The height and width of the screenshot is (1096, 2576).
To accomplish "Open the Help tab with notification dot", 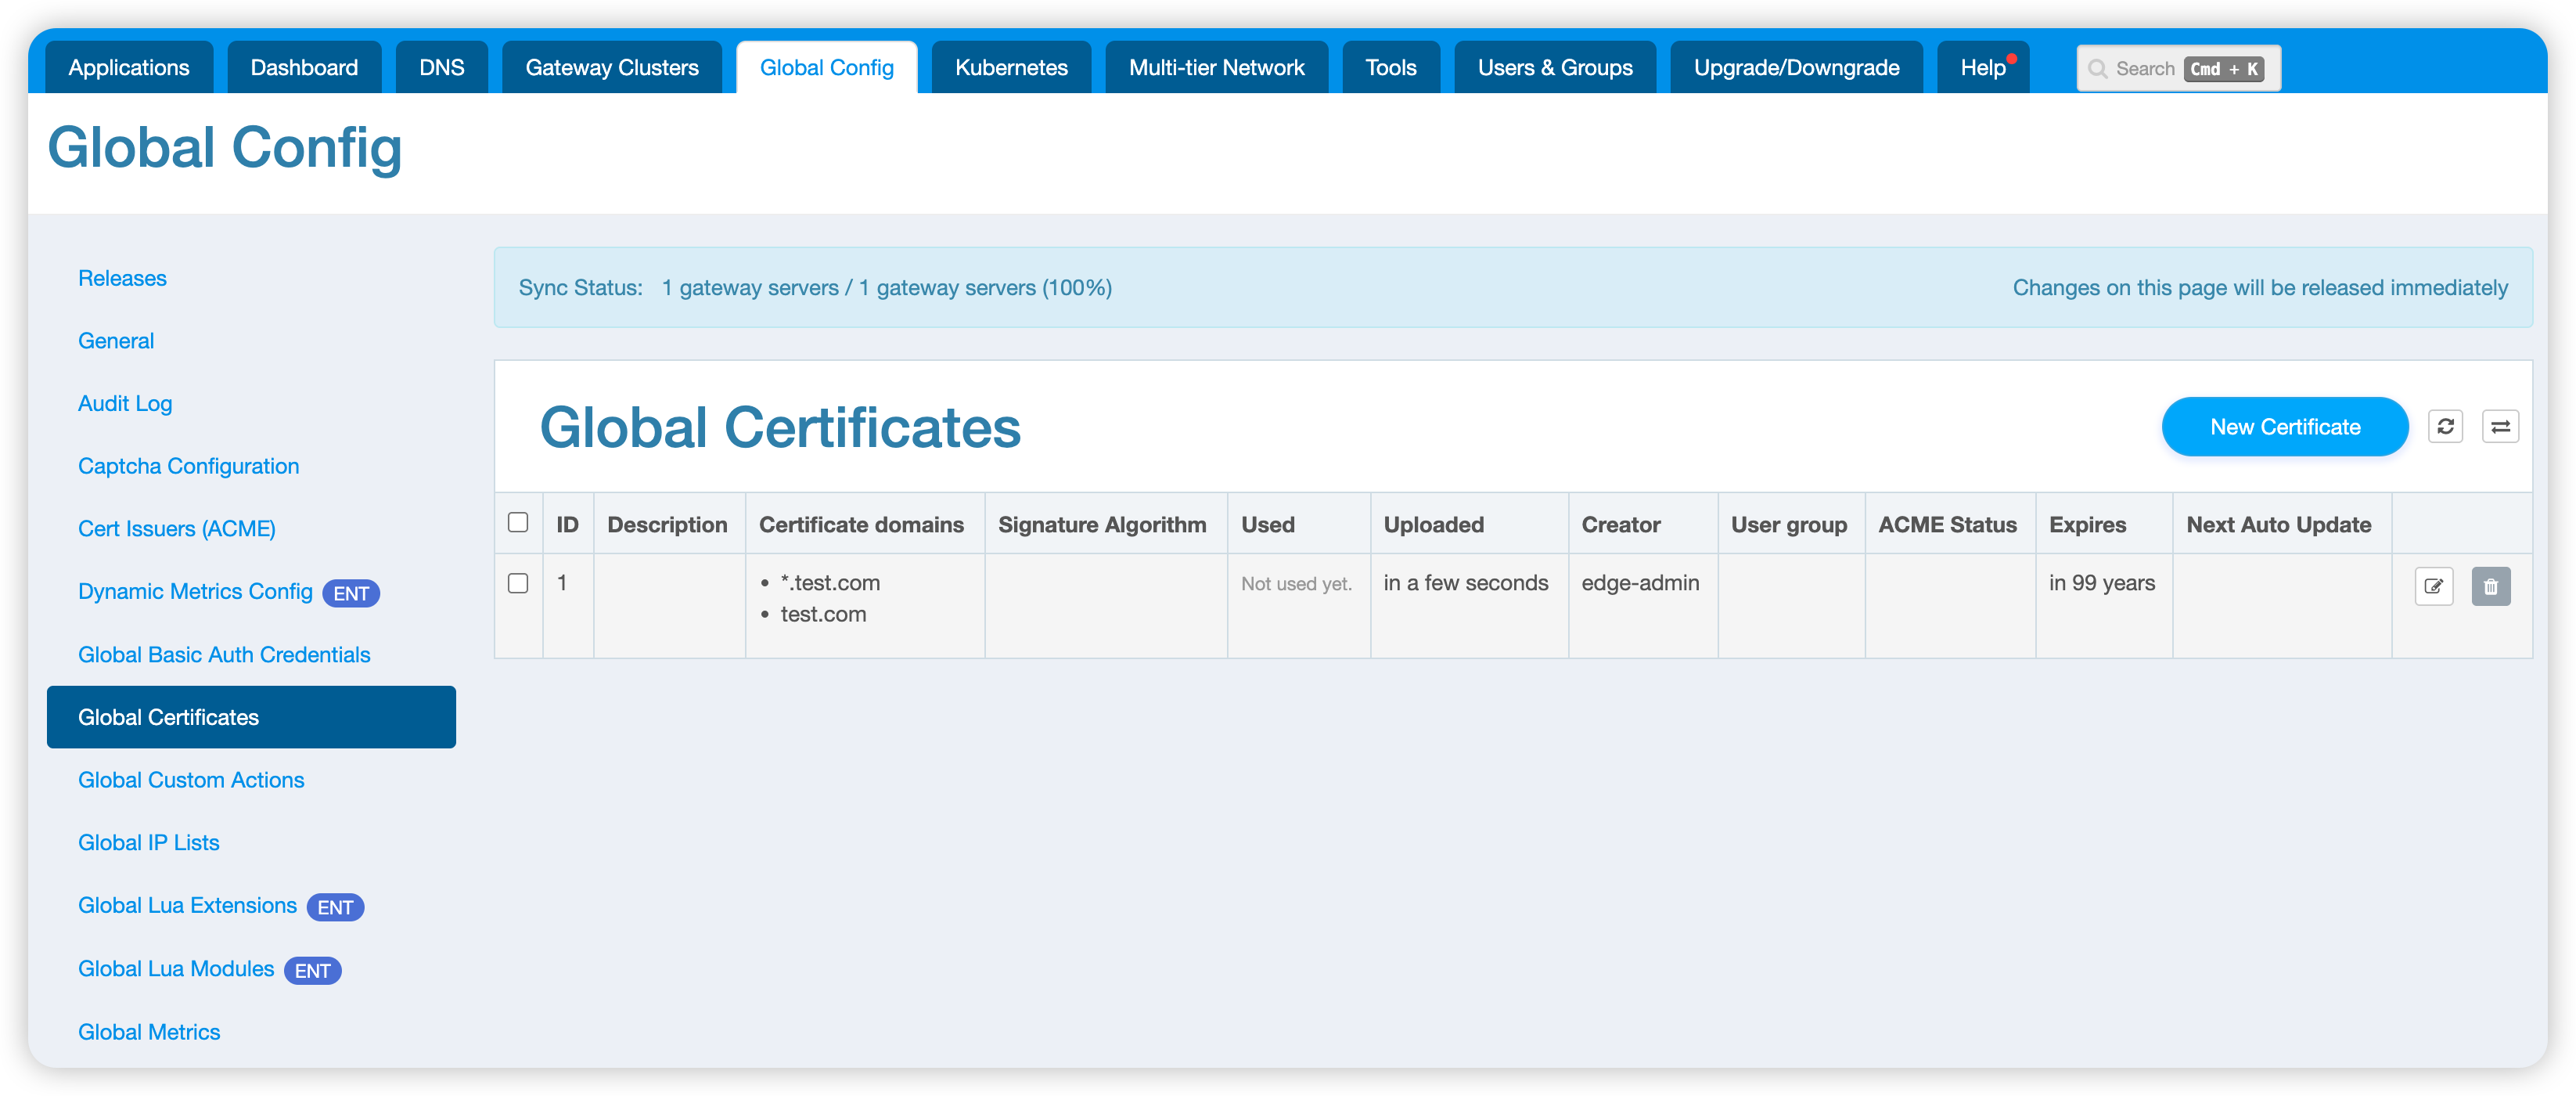I will [x=1982, y=68].
